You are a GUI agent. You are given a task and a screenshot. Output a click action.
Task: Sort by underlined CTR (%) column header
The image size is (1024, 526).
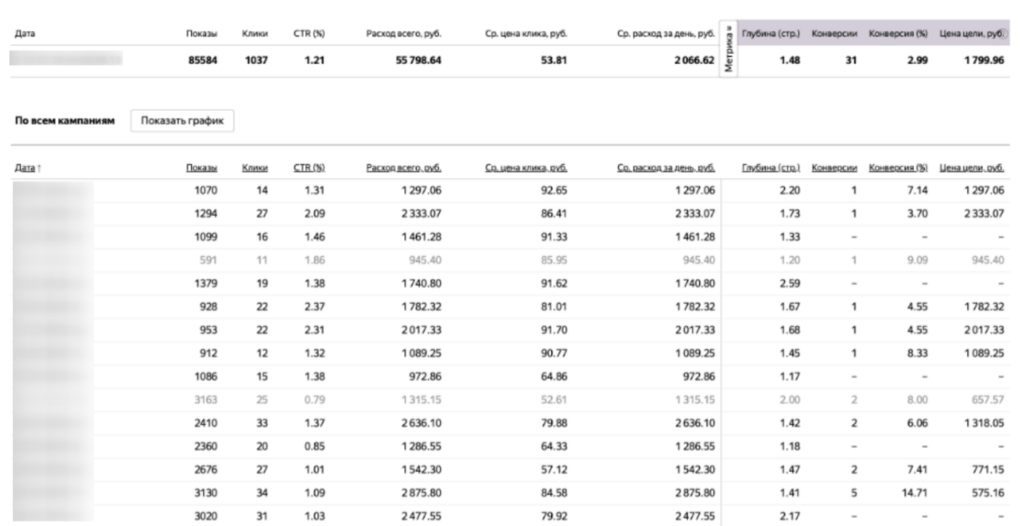(308, 167)
